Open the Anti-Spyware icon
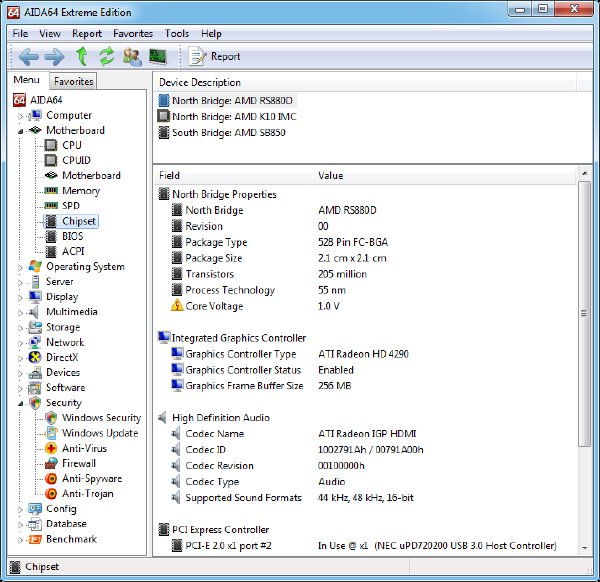 click(x=51, y=479)
